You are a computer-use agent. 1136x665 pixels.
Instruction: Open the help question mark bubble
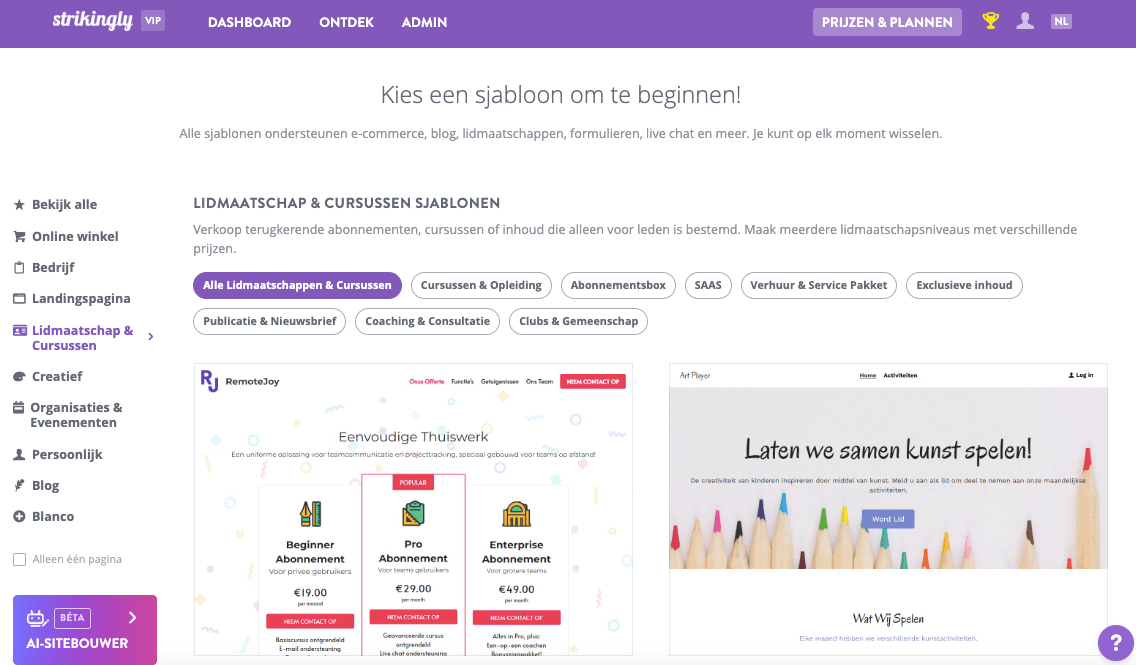(x=1116, y=643)
